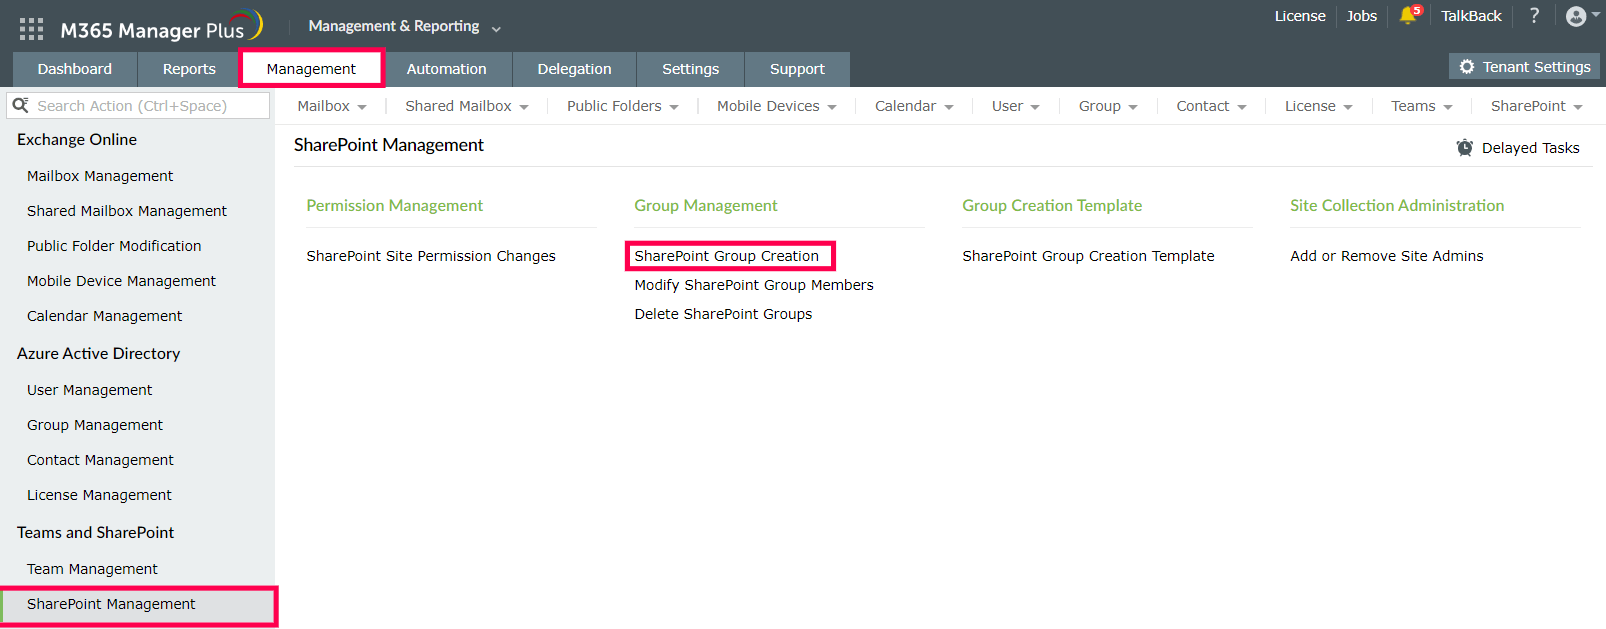
Task: Switch to the Reports tab
Action: (189, 69)
